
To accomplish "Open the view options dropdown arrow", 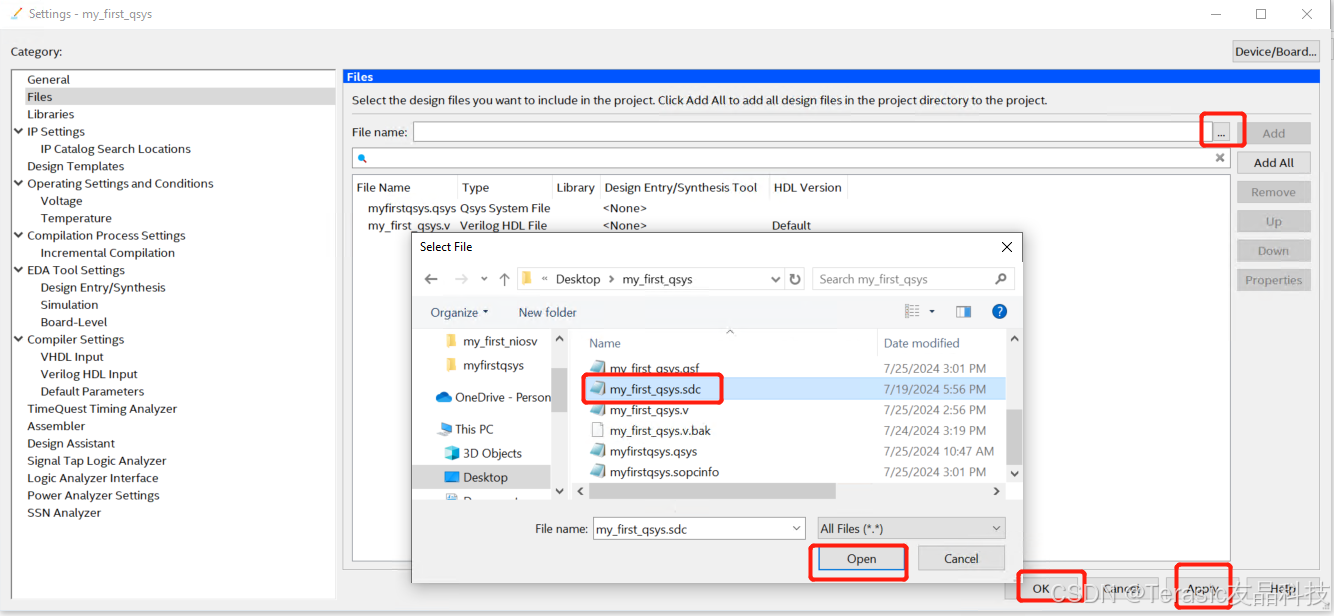I will point(932,312).
